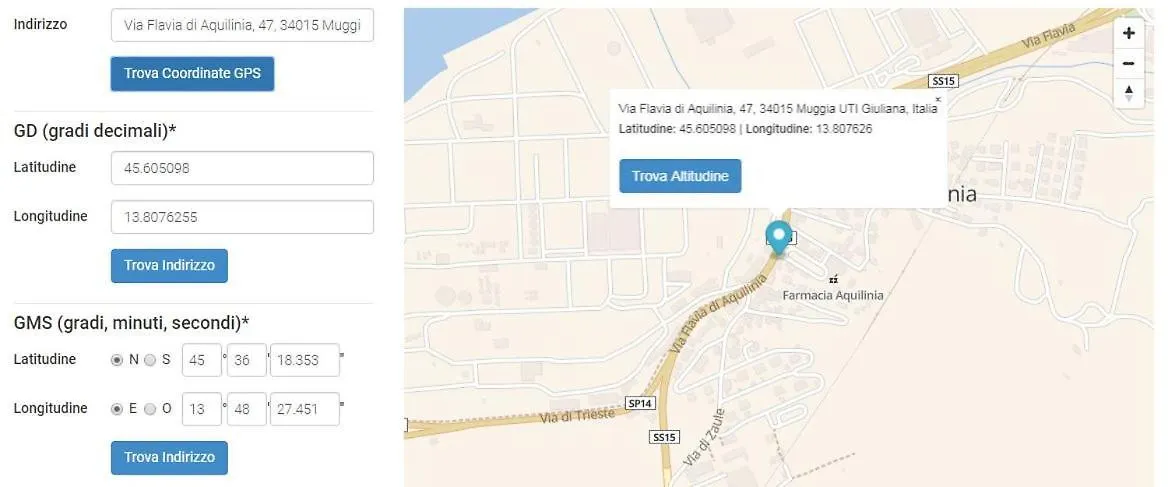The width and height of the screenshot is (1168, 487).
Task: Zoom in on the map
Action: tap(1129, 33)
